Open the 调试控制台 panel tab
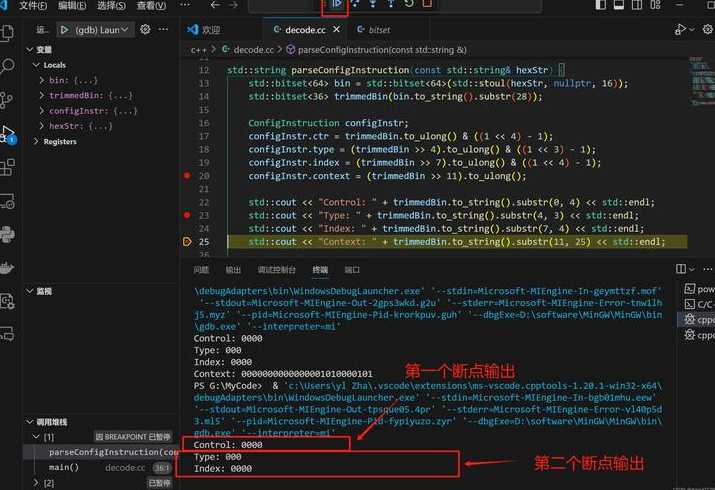Viewport: 715px width, 490px height. click(x=277, y=270)
